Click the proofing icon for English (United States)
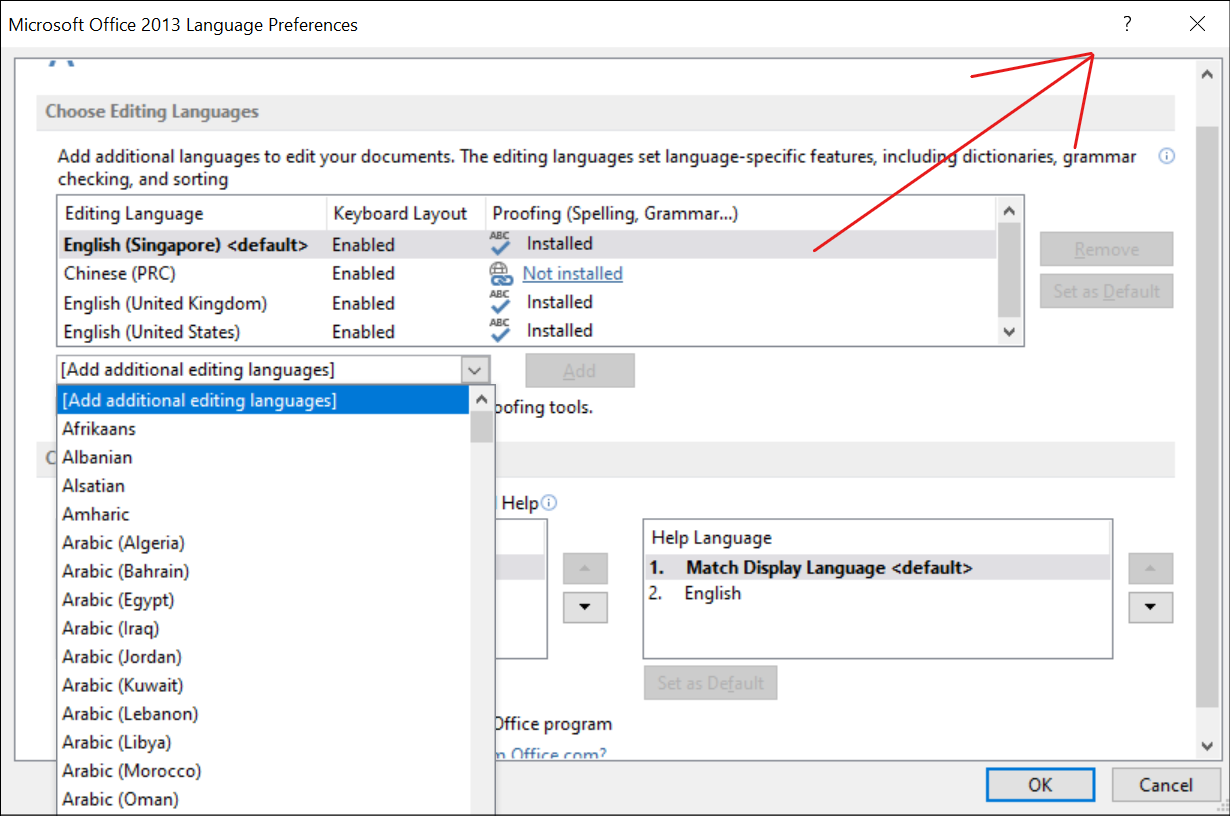 (500, 330)
